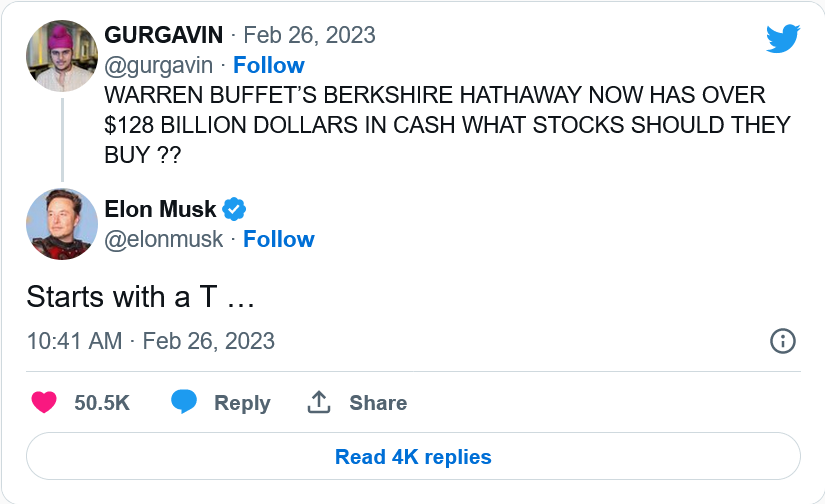Open Elon Musk's profile picture
The height and width of the screenshot is (504, 825).
coord(61,224)
